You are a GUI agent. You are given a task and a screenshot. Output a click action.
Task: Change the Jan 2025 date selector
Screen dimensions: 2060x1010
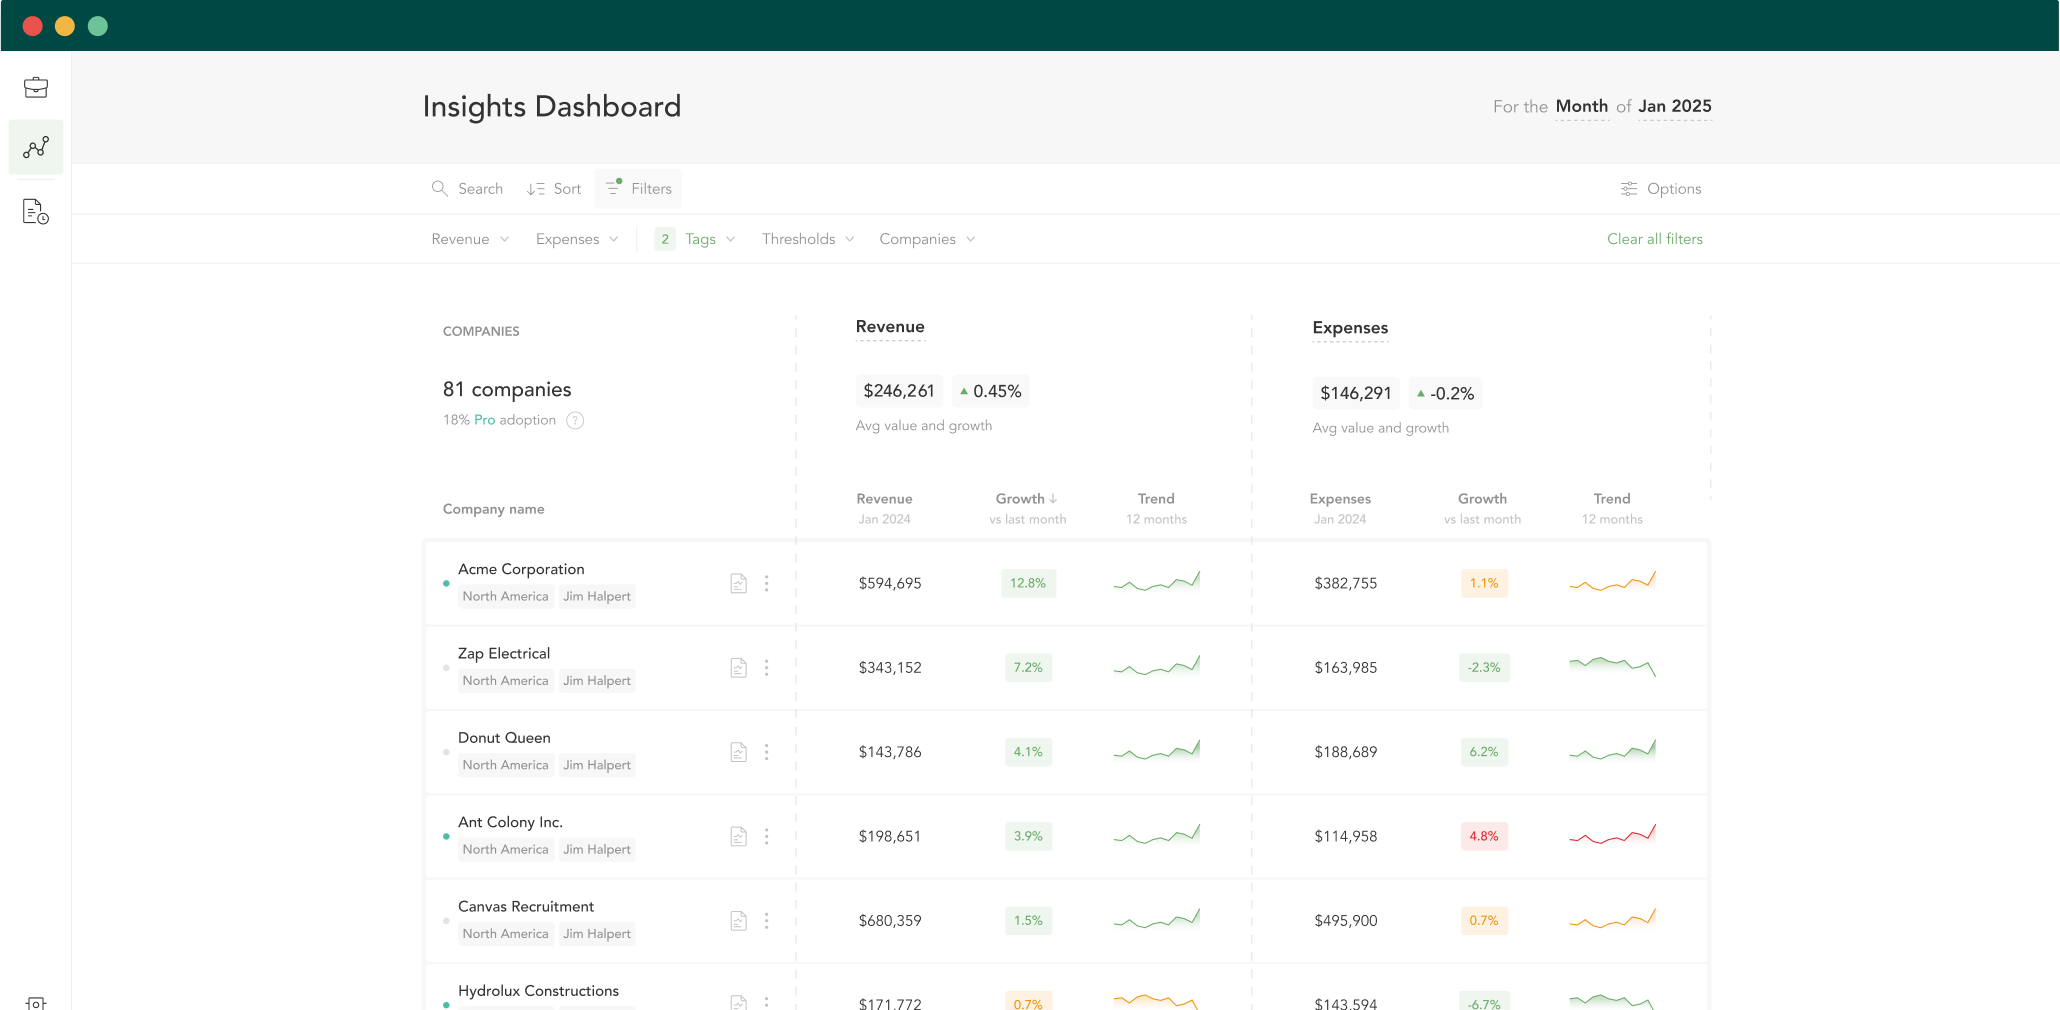[1675, 106]
